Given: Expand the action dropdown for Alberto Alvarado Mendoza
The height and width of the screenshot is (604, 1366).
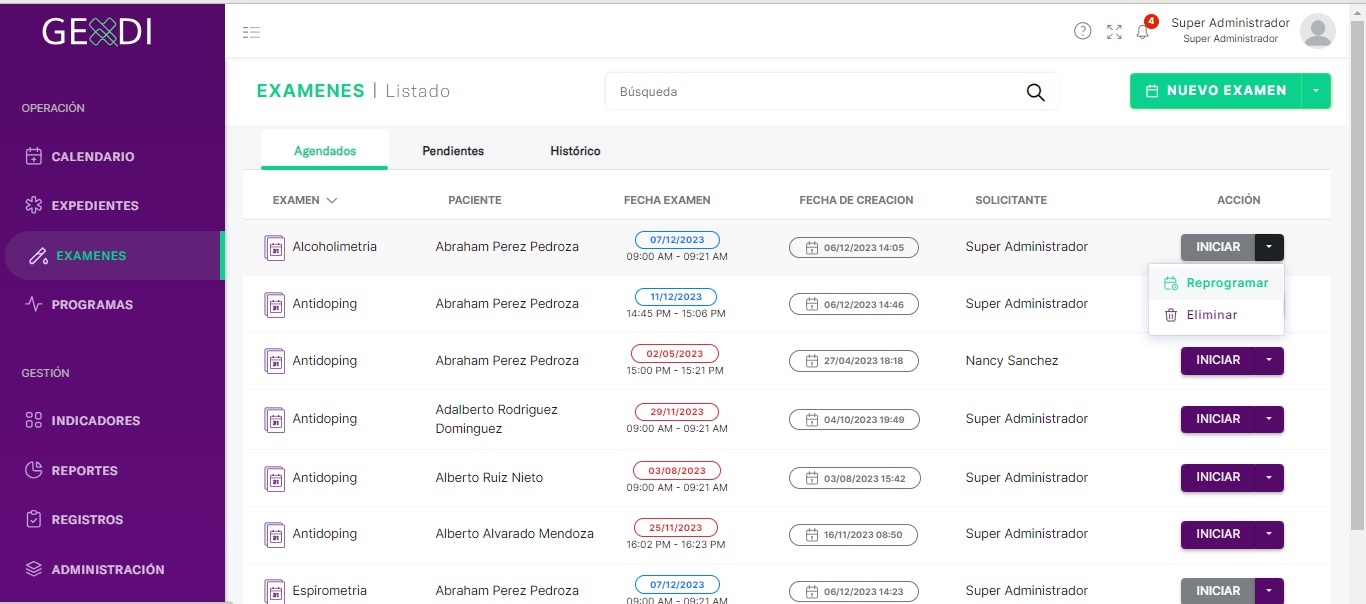Looking at the screenshot, I should (1269, 534).
